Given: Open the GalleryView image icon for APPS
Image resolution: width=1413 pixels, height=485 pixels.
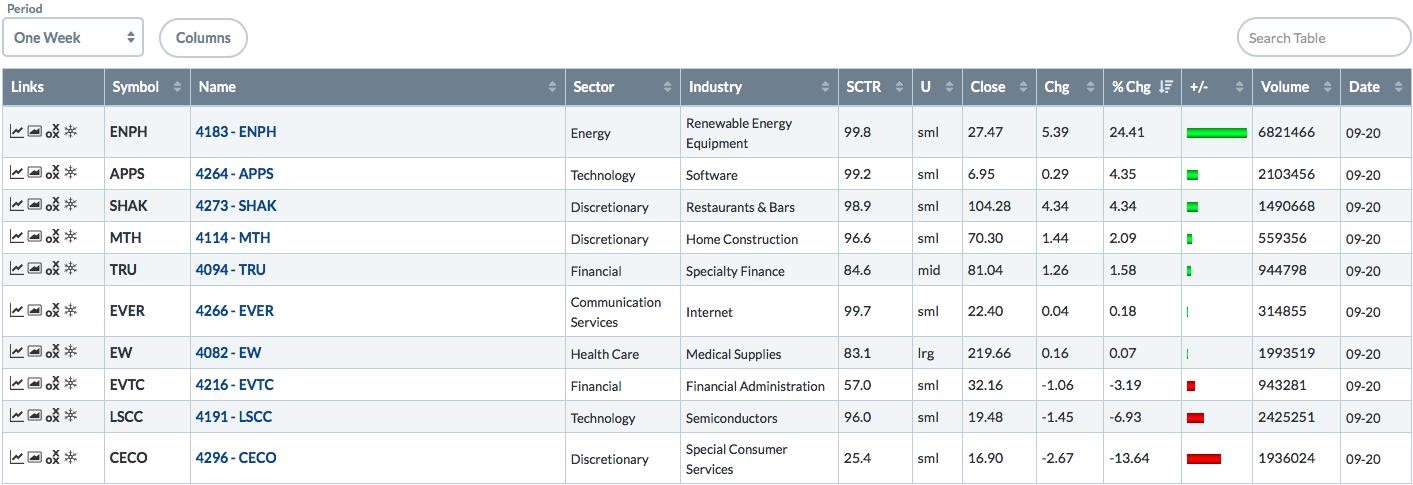Looking at the screenshot, I should click(34, 173).
